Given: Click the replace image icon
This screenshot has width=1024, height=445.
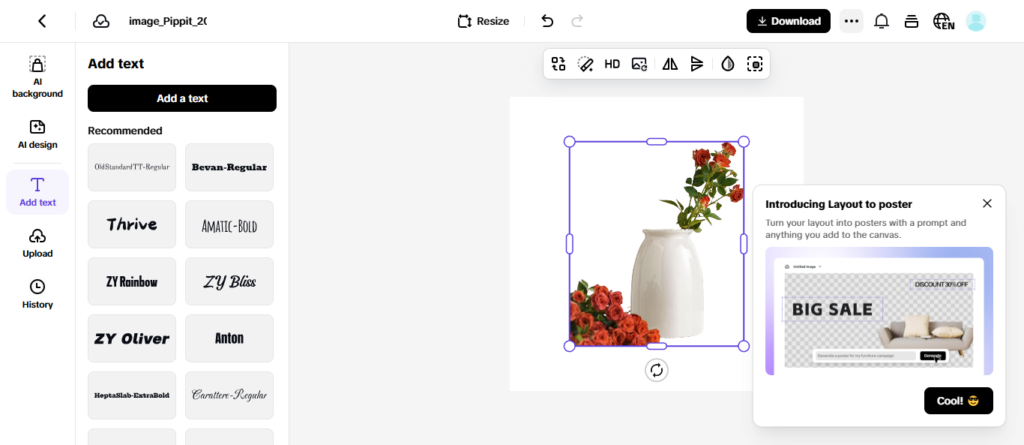Looking at the screenshot, I should [640, 64].
